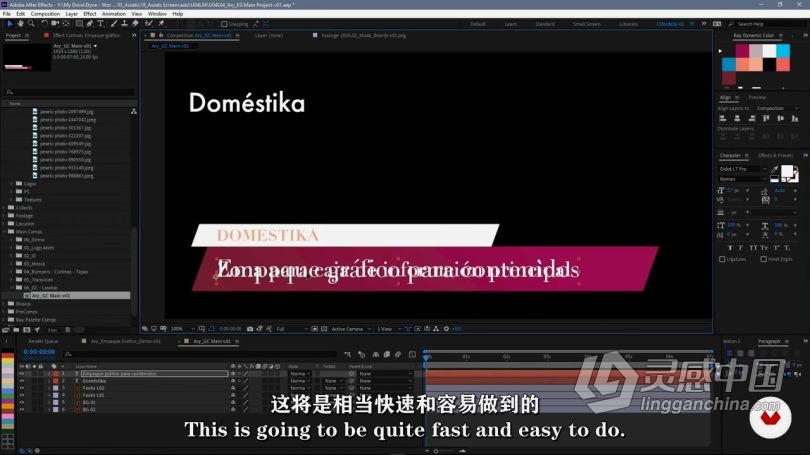Screen dimensions: 810x455
Task: Align layers left in Align panel
Action: [x=723, y=118]
